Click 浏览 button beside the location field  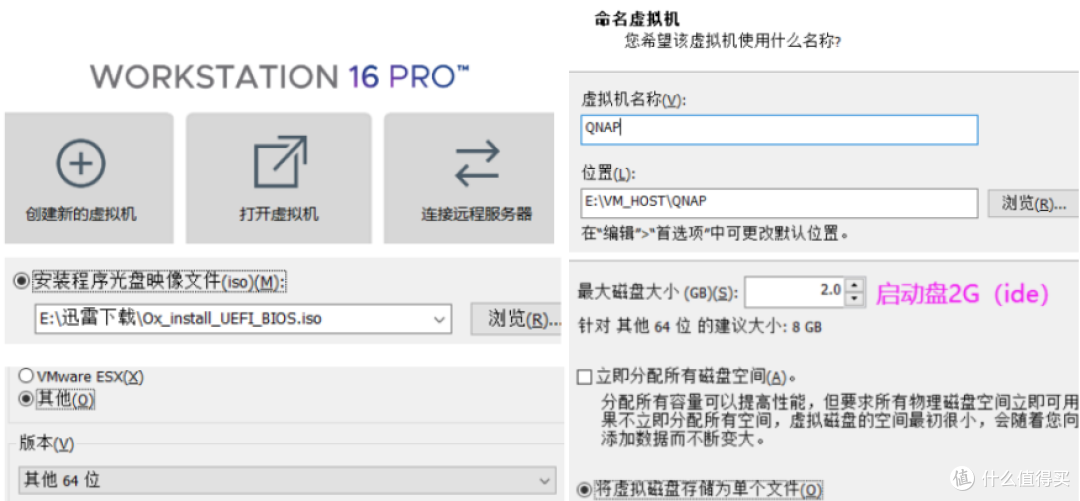click(1034, 203)
